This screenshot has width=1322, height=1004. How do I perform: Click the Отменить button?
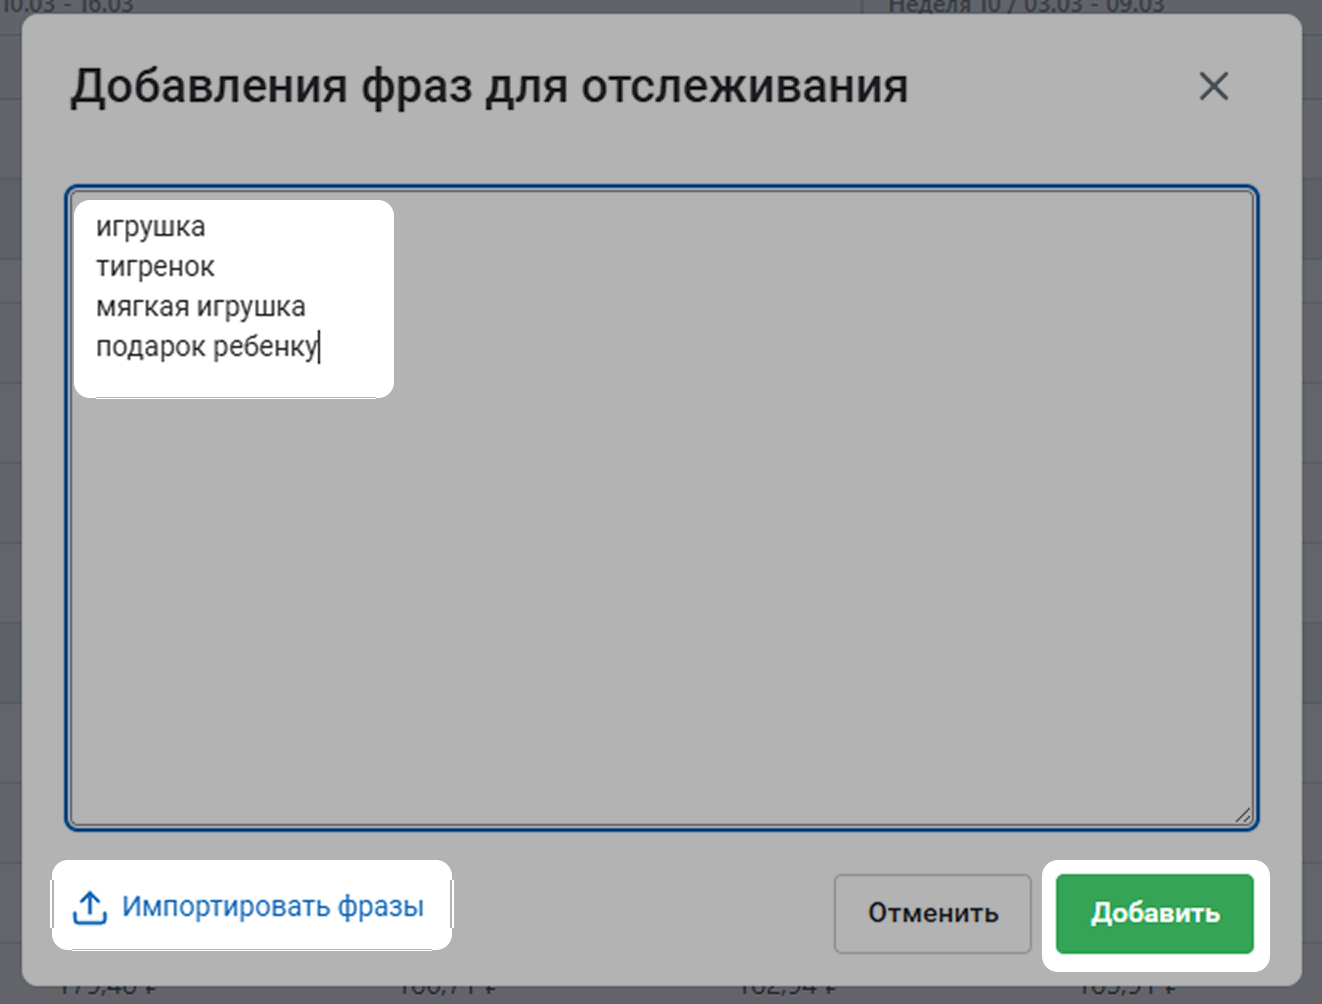[x=932, y=913]
